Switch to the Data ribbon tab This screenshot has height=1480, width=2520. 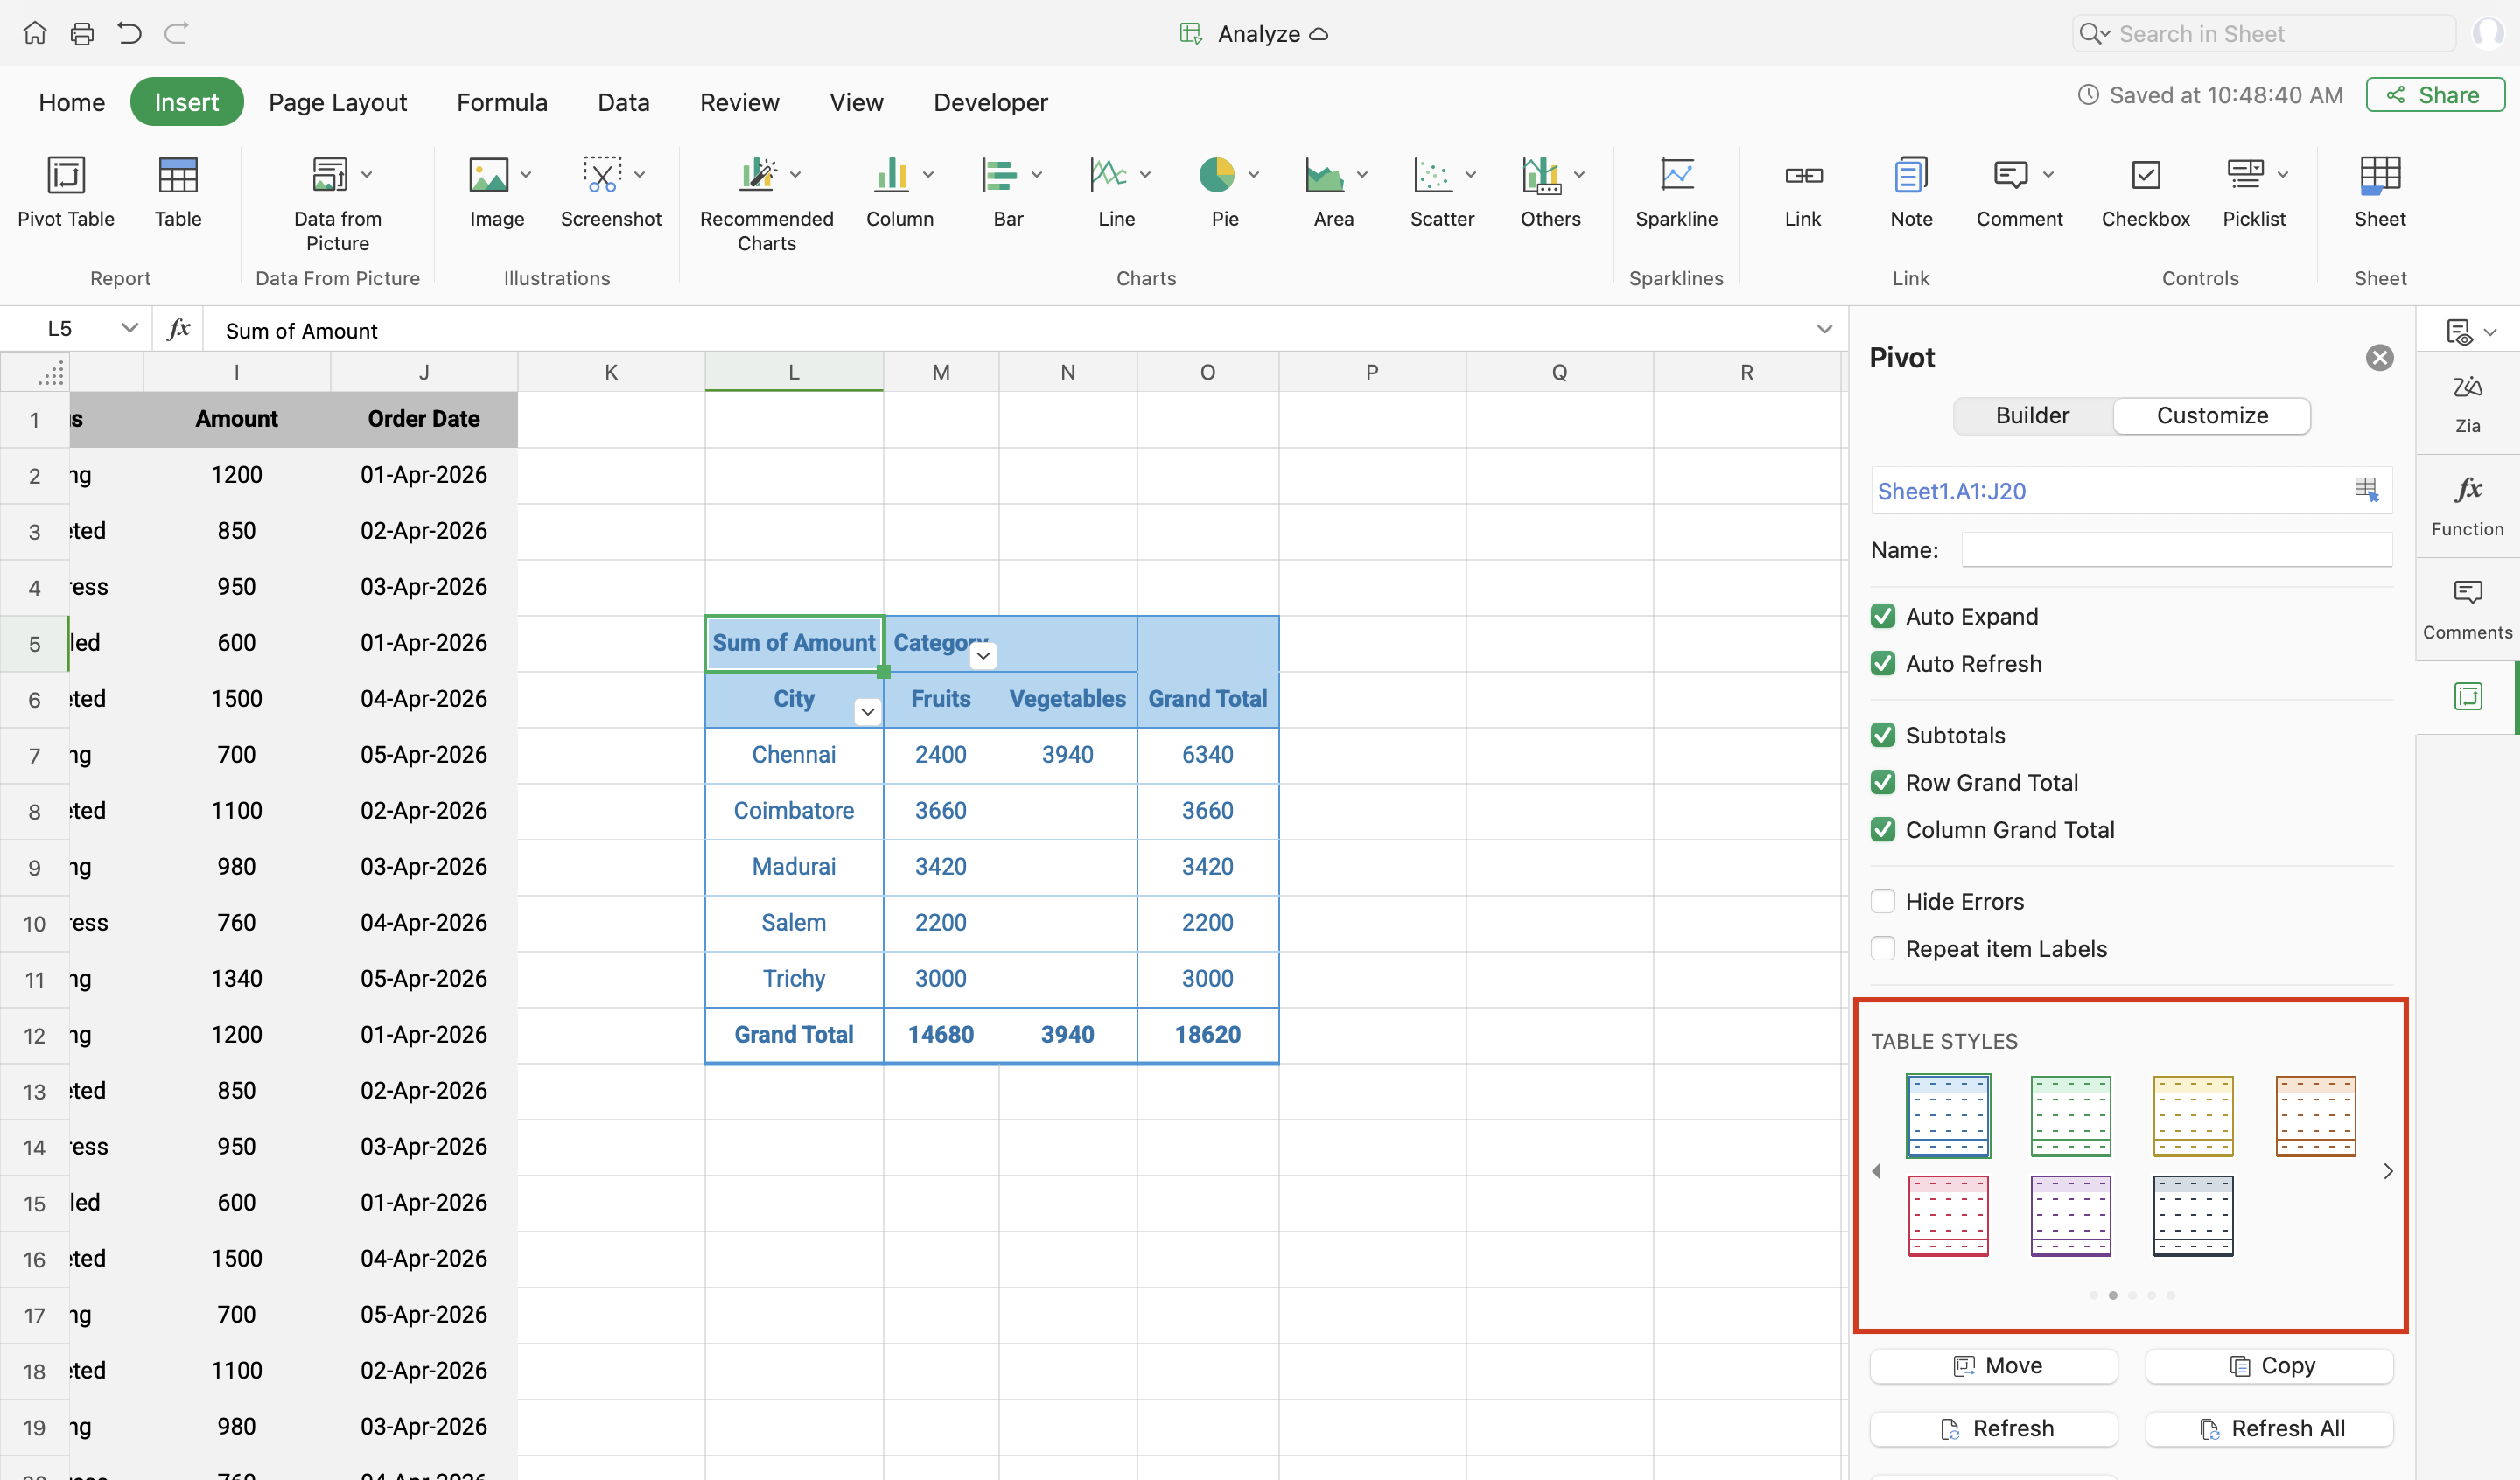tap(623, 102)
